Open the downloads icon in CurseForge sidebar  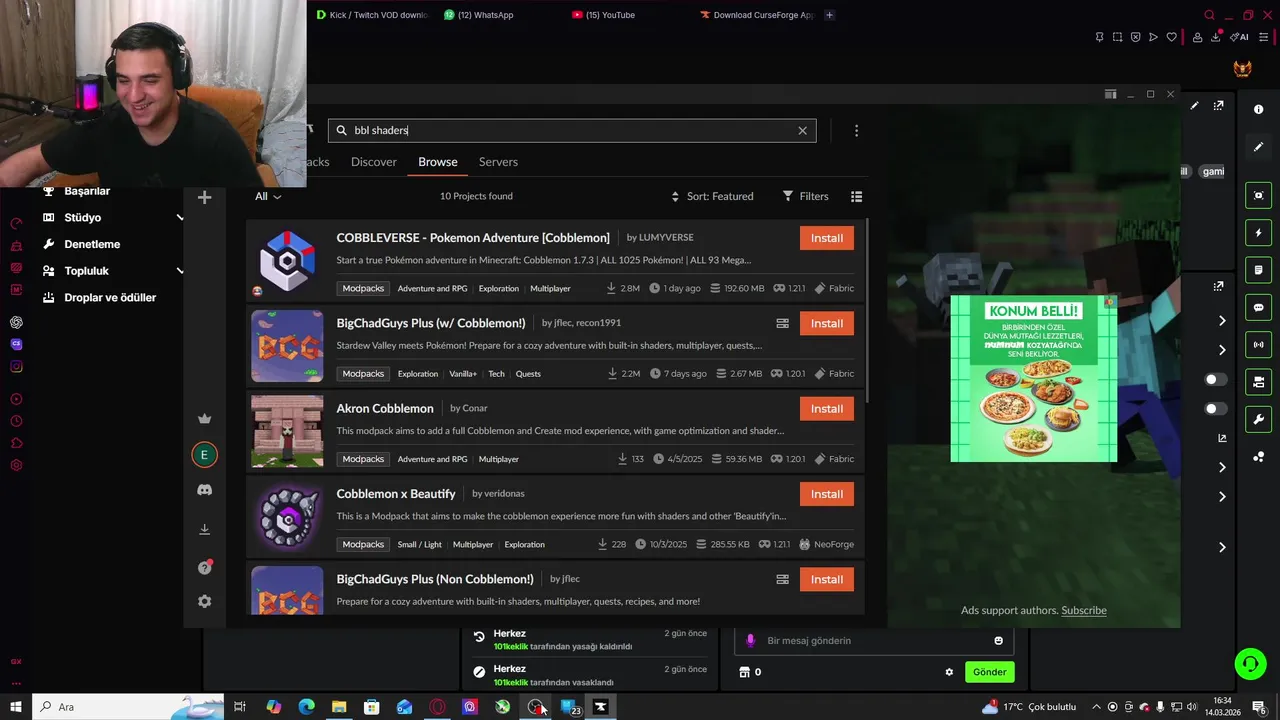pyautogui.click(x=204, y=529)
